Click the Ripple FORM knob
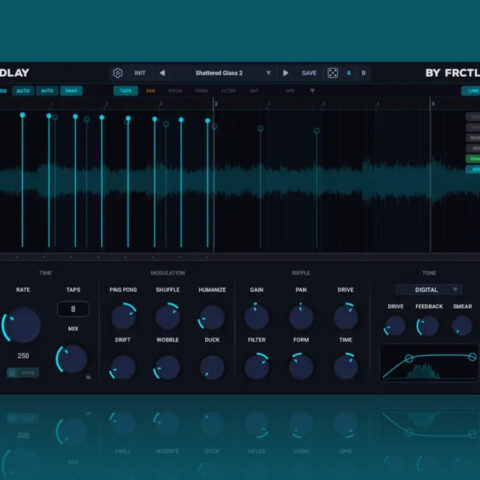The image size is (480, 480). tap(301, 367)
